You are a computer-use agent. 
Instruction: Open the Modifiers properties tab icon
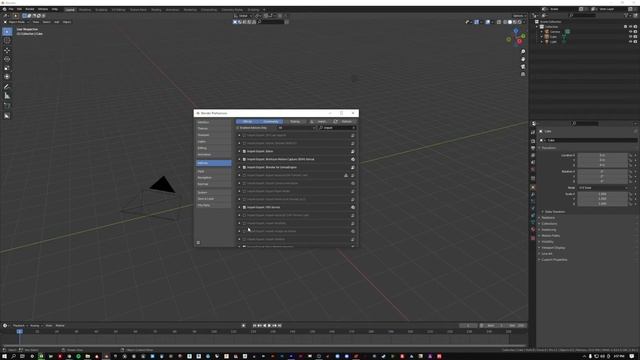point(533,195)
